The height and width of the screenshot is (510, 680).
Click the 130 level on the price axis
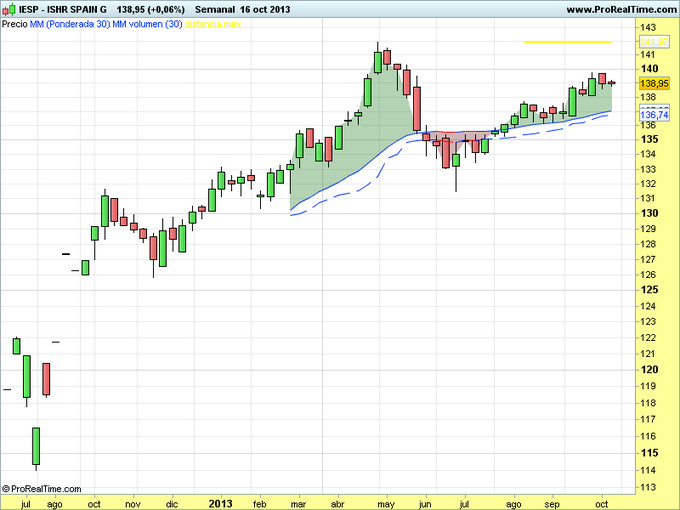tap(648, 213)
